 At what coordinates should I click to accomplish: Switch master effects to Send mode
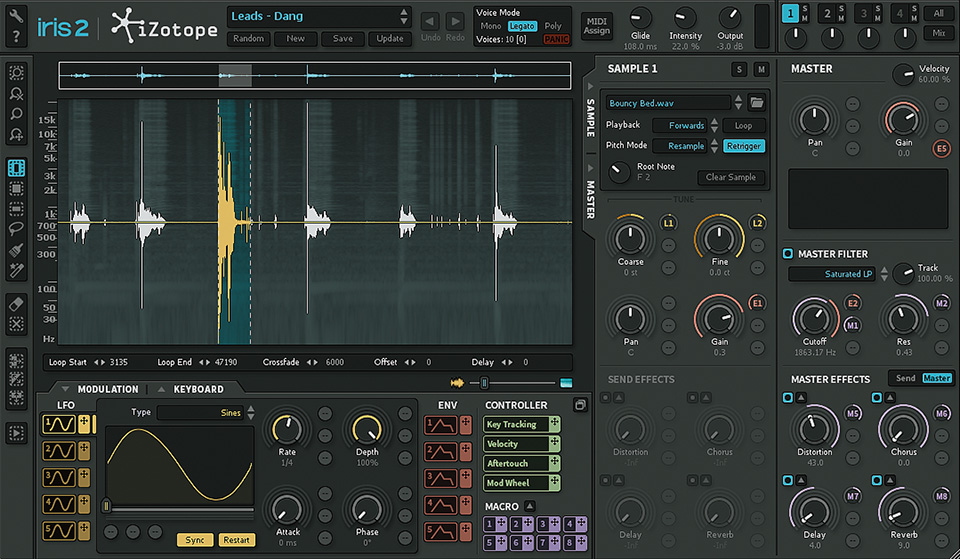[905, 378]
